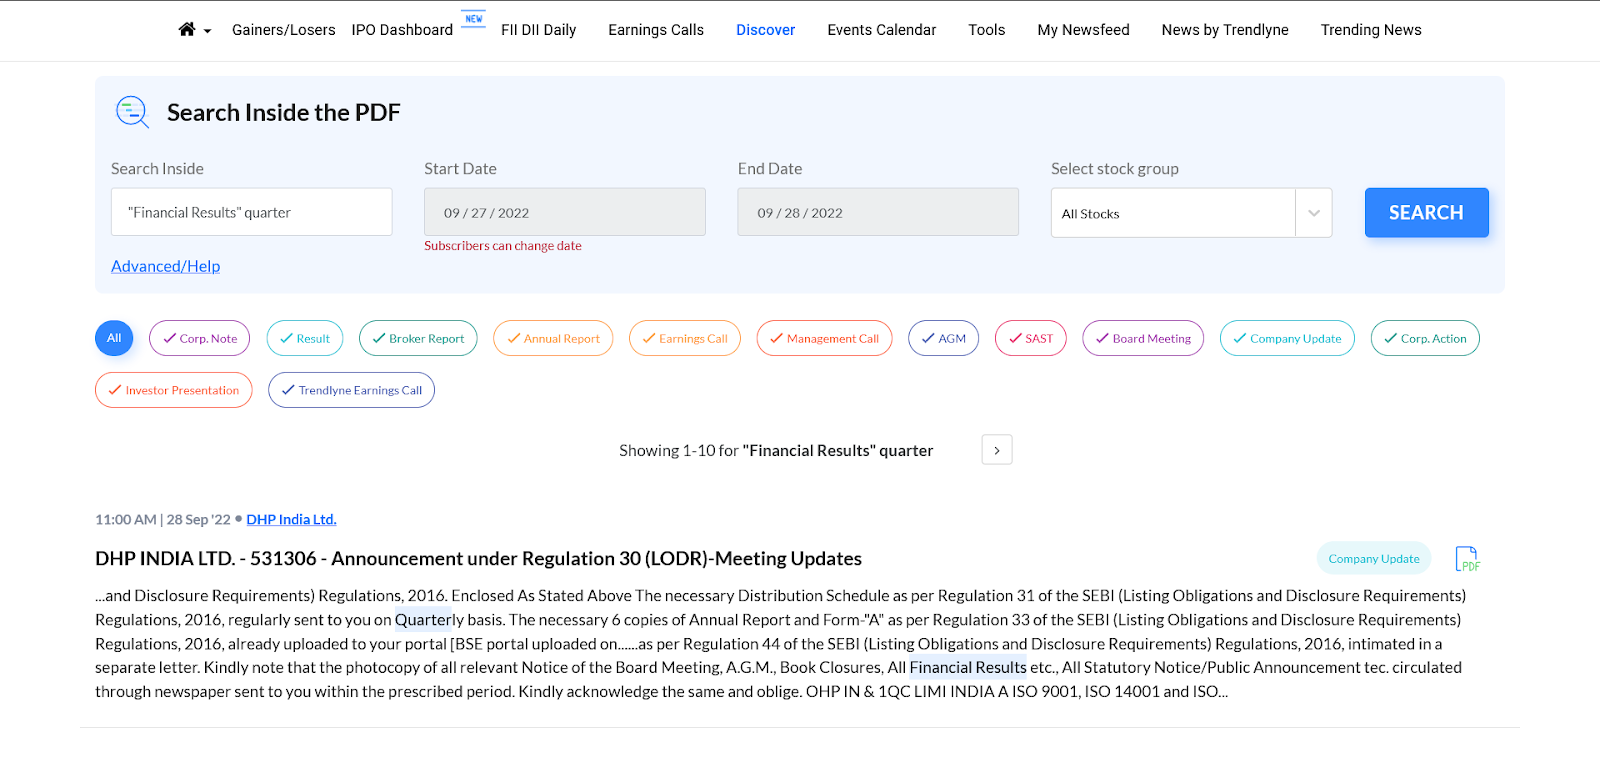Viewport: 1600px width, 758px height.
Task: Toggle the Corp. Note filter
Action: tap(200, 338)
